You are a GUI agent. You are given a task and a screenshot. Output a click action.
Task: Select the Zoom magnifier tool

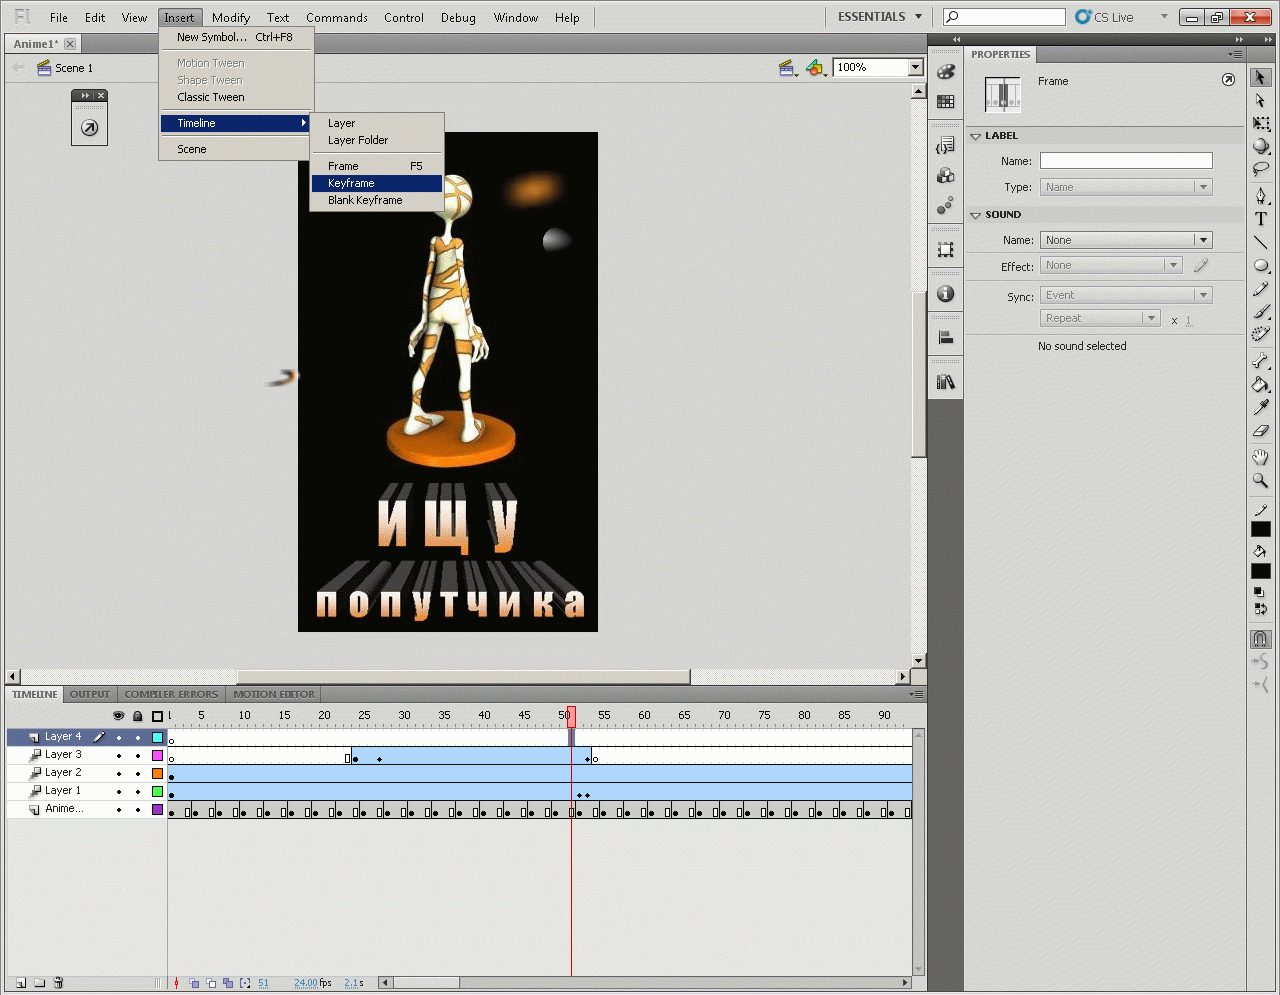(1260, 480)
